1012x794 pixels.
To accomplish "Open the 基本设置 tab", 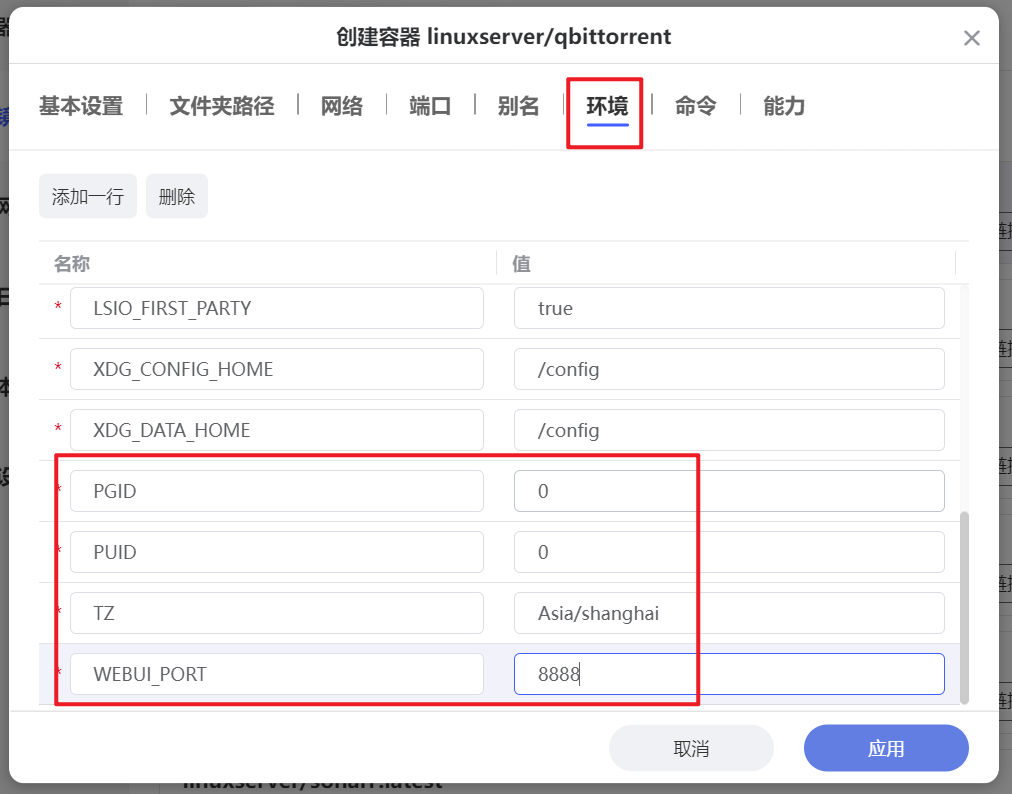I will click(x=81, y=106).
